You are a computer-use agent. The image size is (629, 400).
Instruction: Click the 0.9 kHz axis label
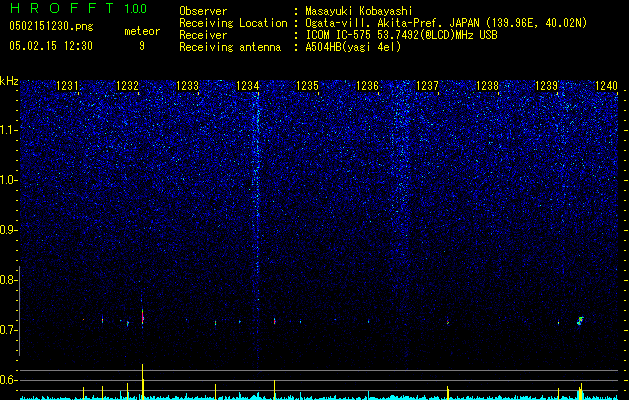[x=8, y=230]
